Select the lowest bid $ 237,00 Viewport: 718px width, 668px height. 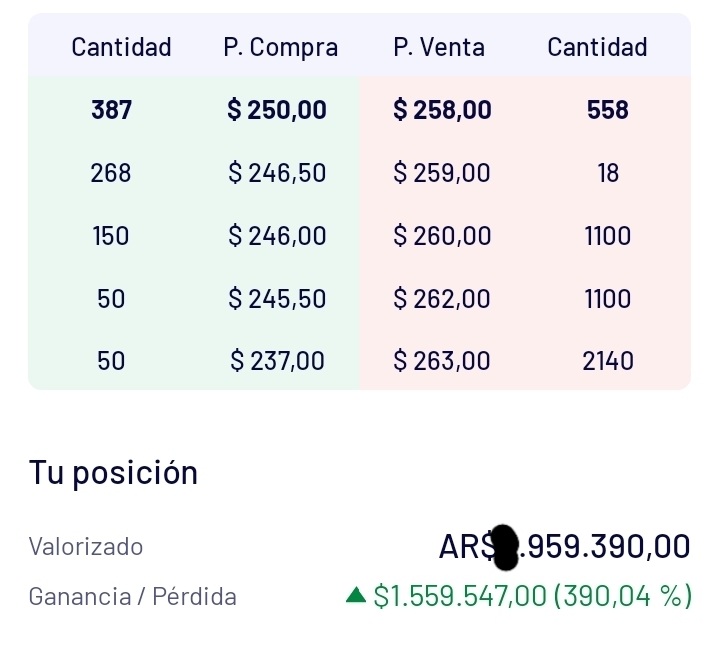(x=277, y=361)
